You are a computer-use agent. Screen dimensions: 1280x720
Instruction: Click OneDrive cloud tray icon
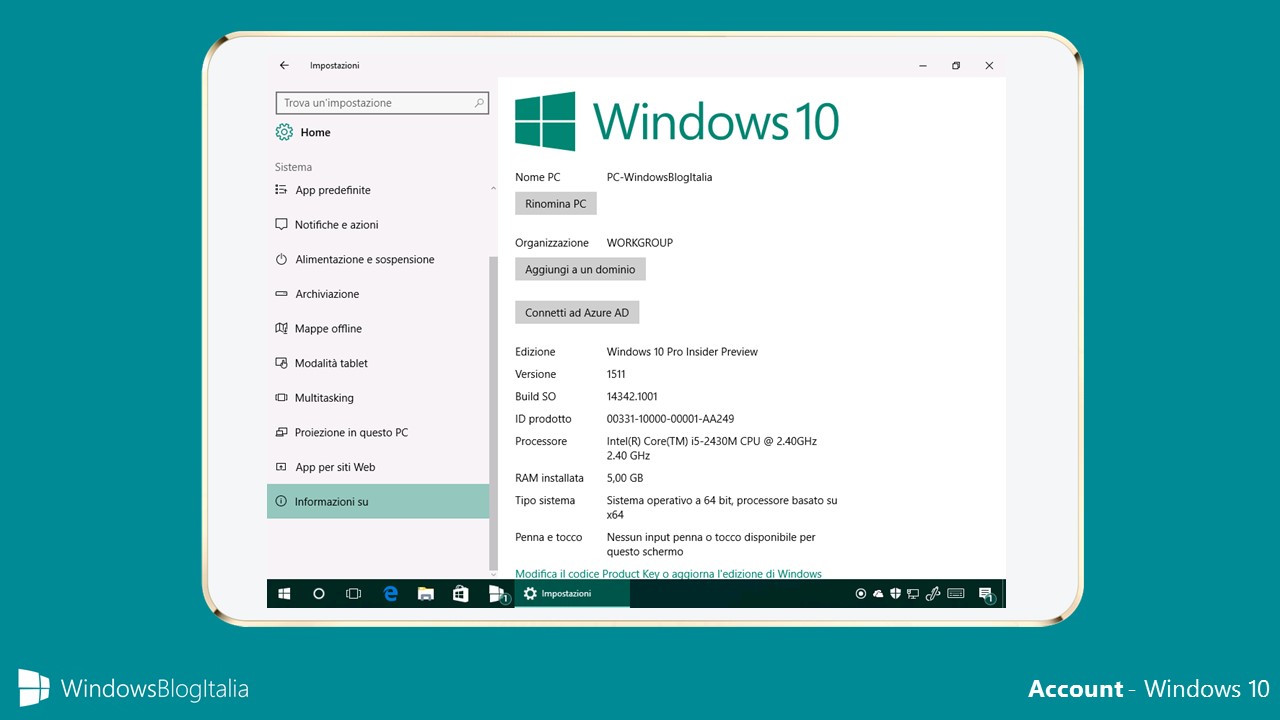point(878,594)
